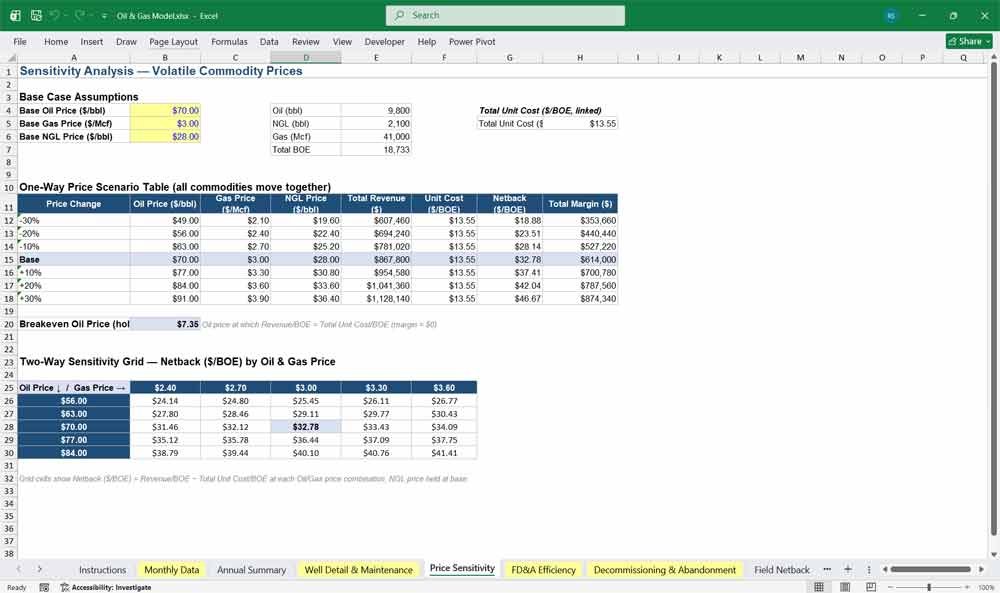The height and width of the screenshot is (593, 1000).
Task: Switch to the Monthly Data sheet tab
Action: pos(172,569)
